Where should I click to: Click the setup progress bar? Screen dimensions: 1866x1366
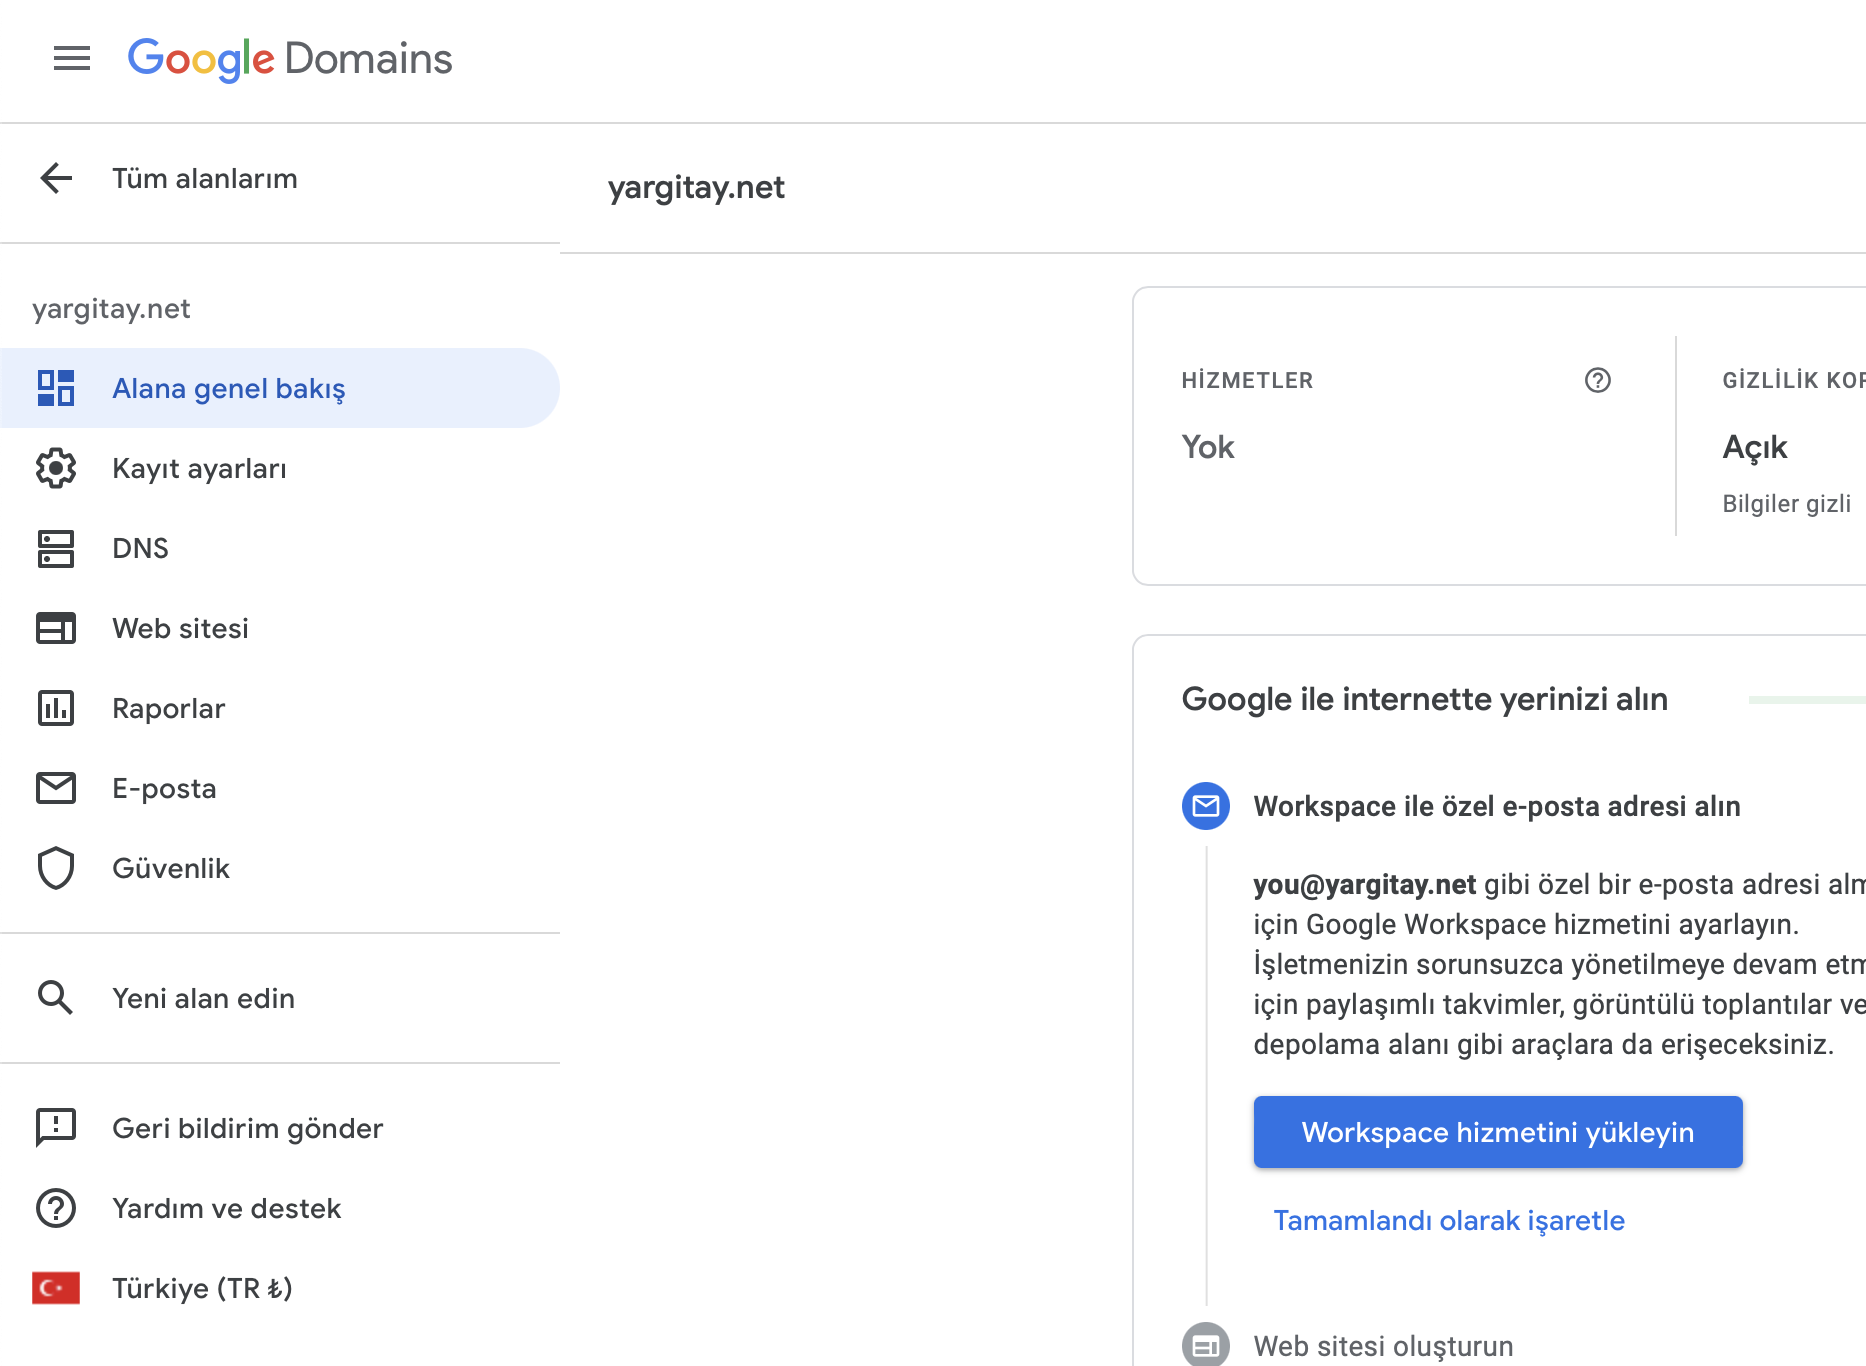[1807, 700]
